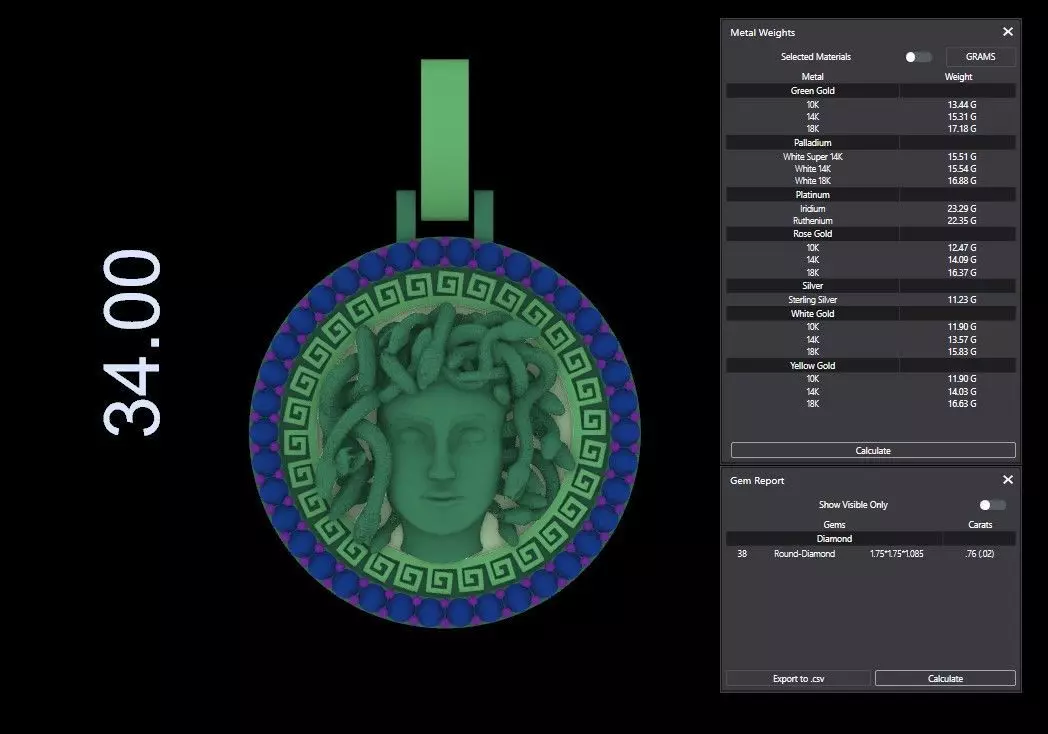Select the Ruthenium row
The image size is (1048, 734).
point(871,221)
